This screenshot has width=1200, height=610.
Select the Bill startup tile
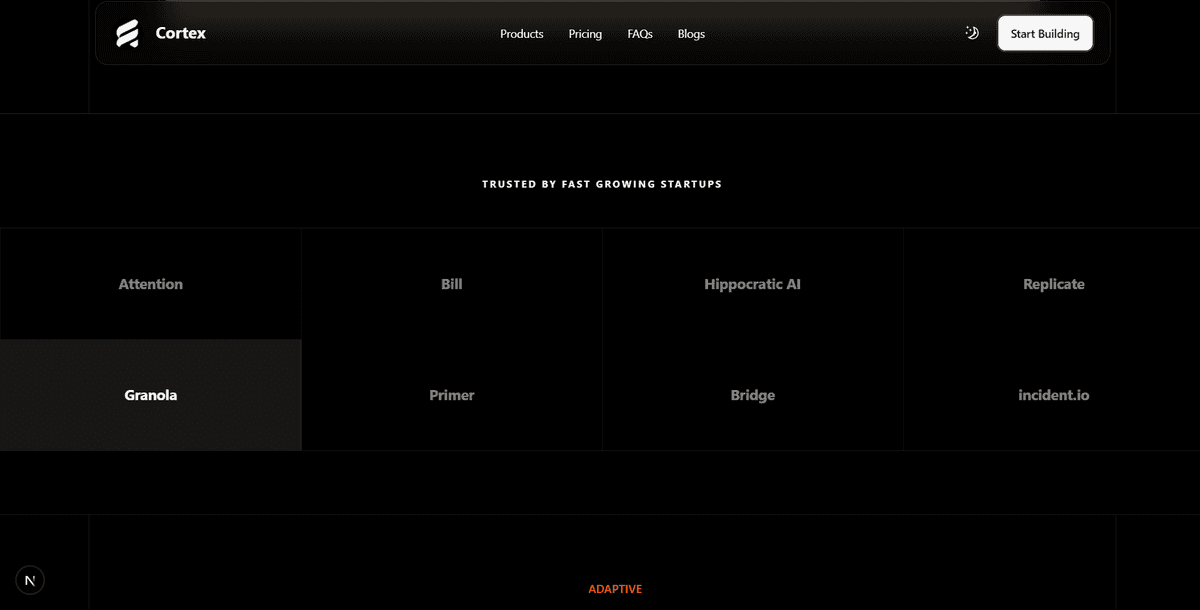pos(452,284)
